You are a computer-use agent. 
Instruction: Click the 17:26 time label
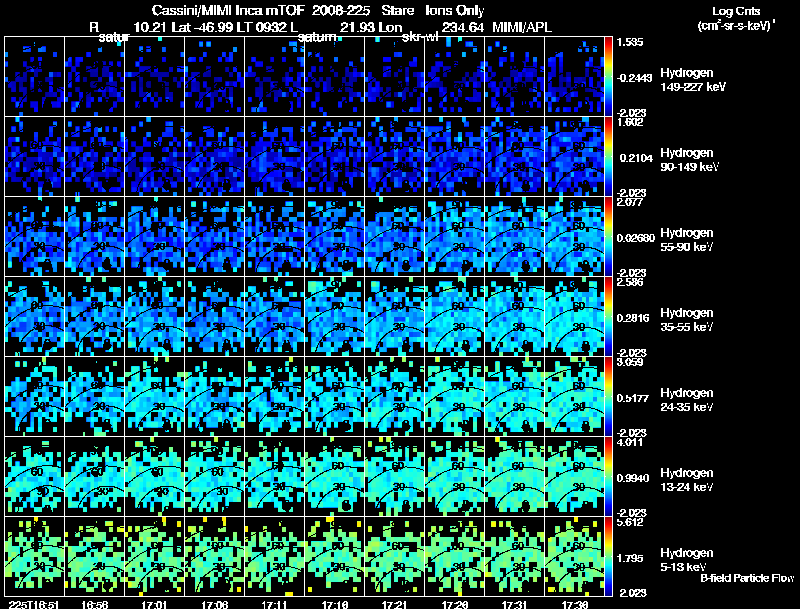[x=455, y=604]
